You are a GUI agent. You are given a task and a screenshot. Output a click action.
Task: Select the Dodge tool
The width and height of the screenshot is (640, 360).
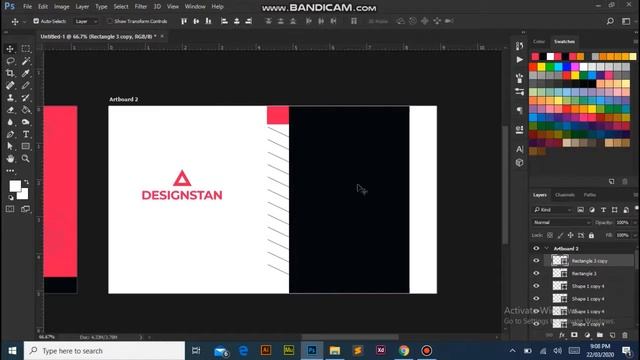click(x=26, y=122)
